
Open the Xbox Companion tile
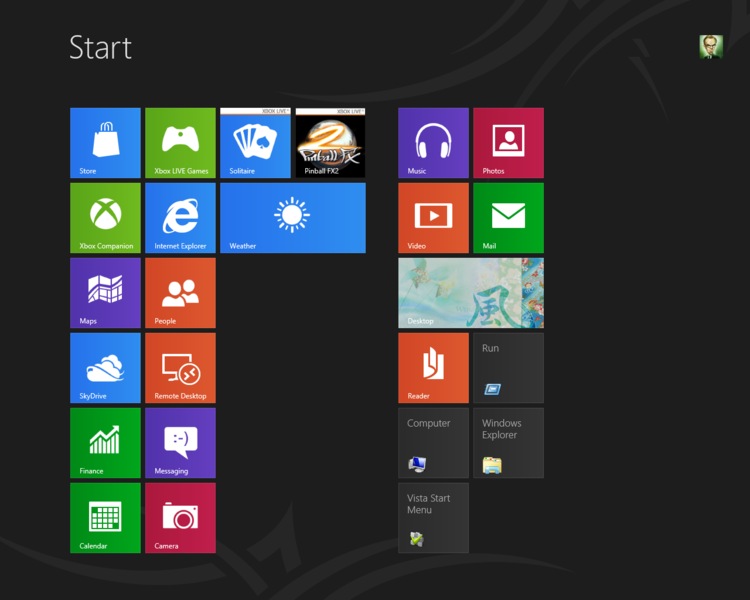click(105, 218)
